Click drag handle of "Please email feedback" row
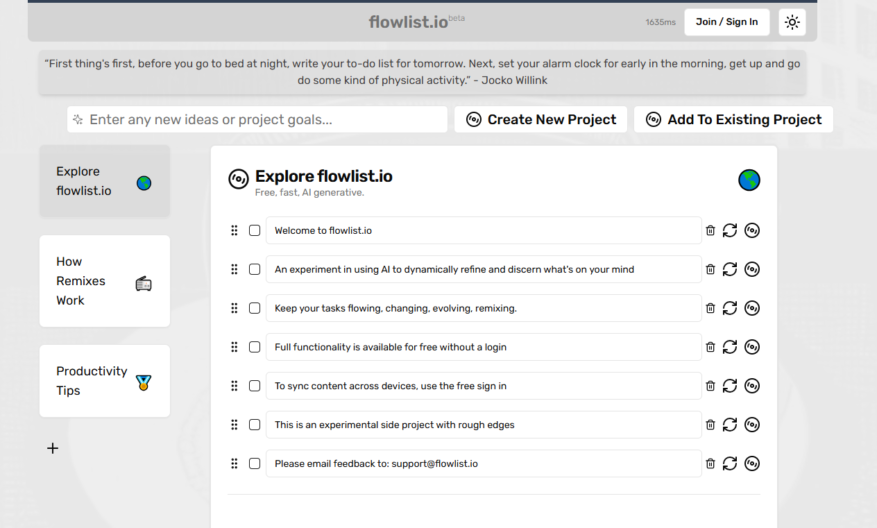This screenshot has width=877, height=528. tap(234, 464)
